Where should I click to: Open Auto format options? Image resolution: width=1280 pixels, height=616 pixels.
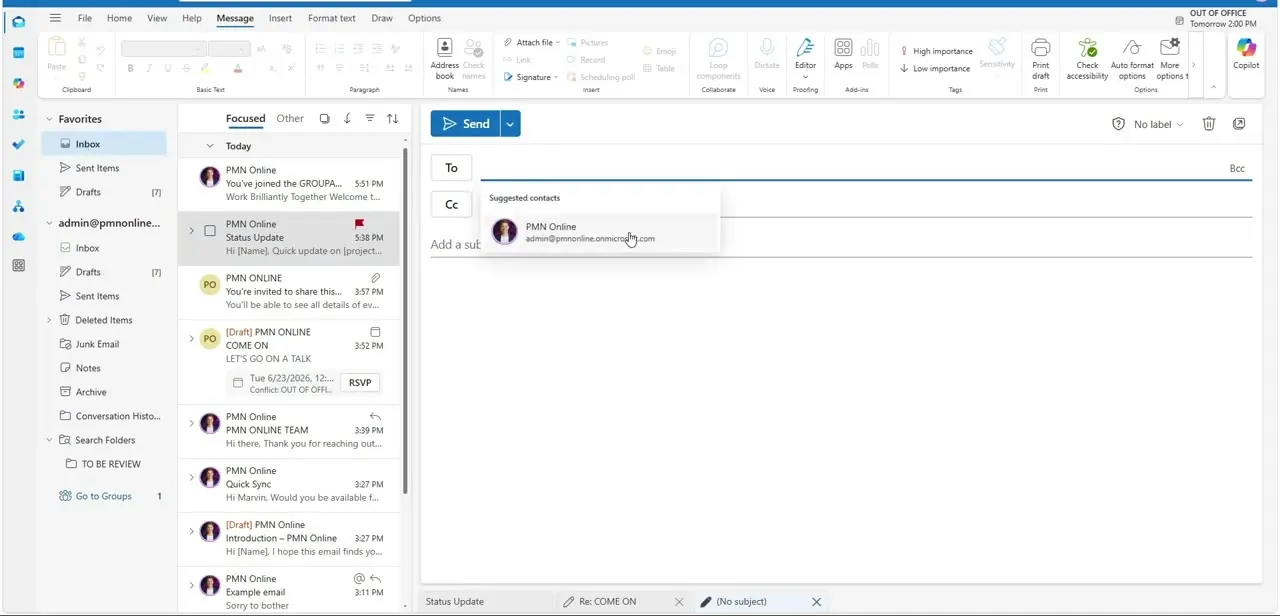coord(1132,59)
